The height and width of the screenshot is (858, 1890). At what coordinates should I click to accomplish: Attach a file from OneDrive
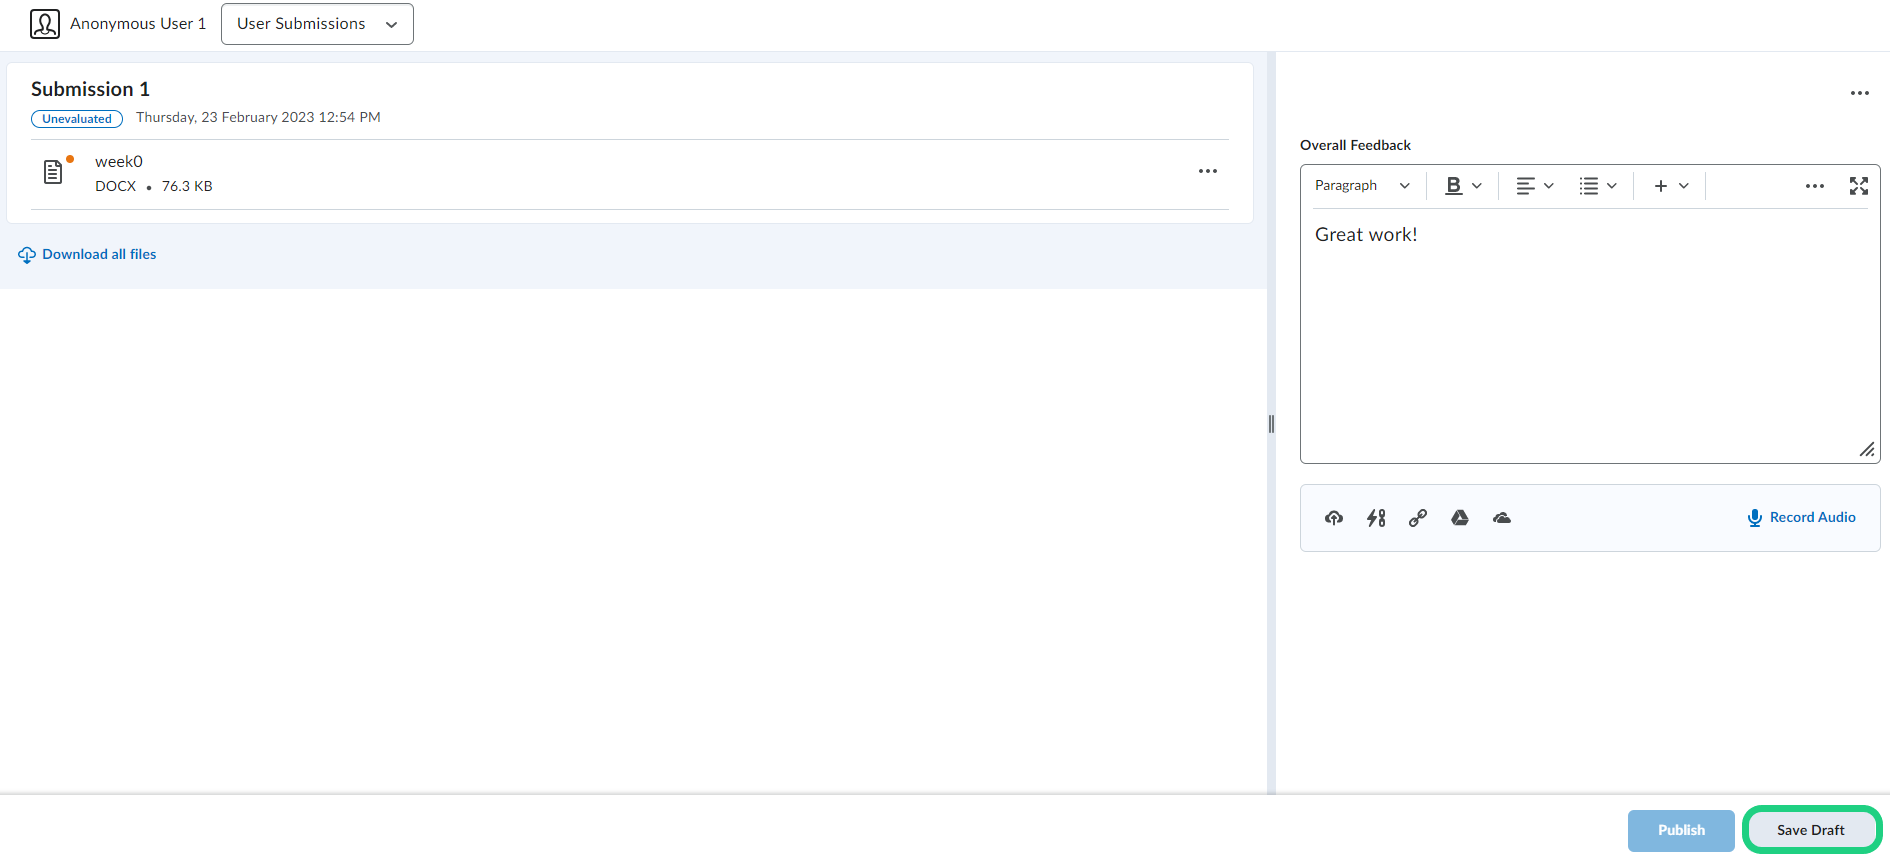point(1502,518)
